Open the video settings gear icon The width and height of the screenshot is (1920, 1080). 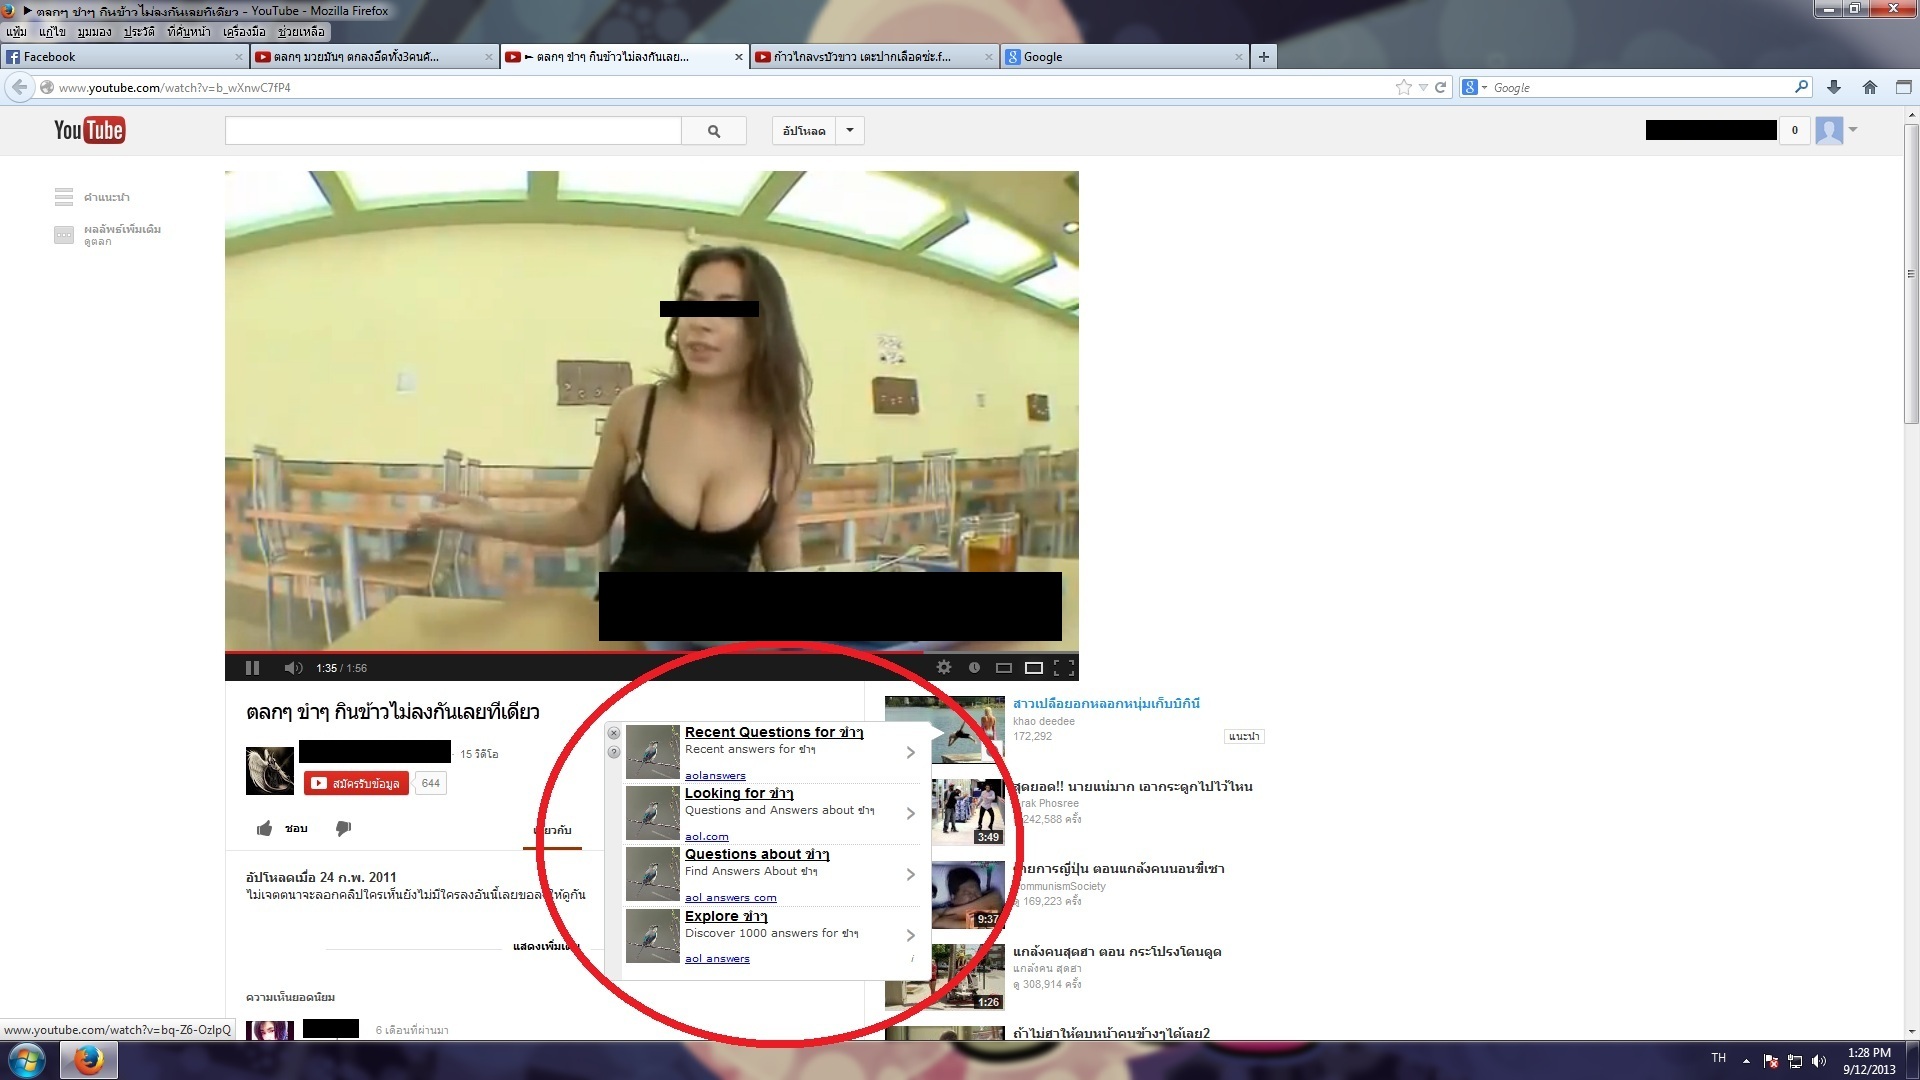[943, 667]
